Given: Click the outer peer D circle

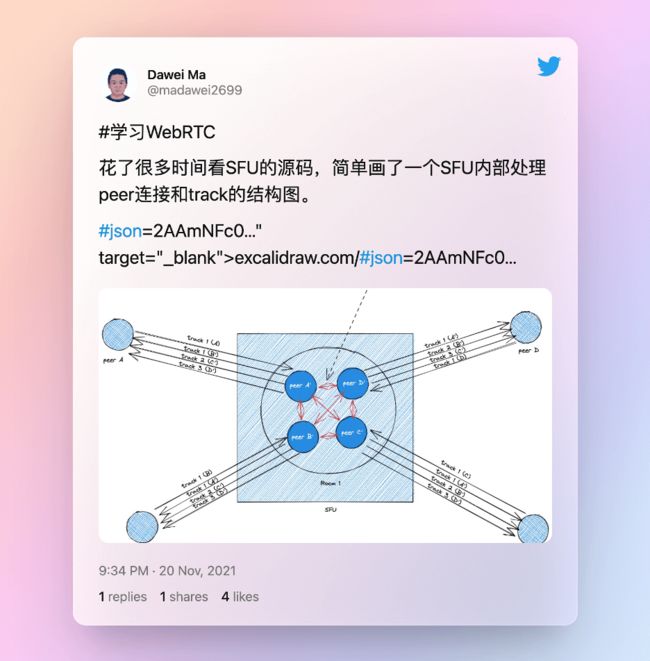Looking at the screenshot, I should tap(526, 327).
